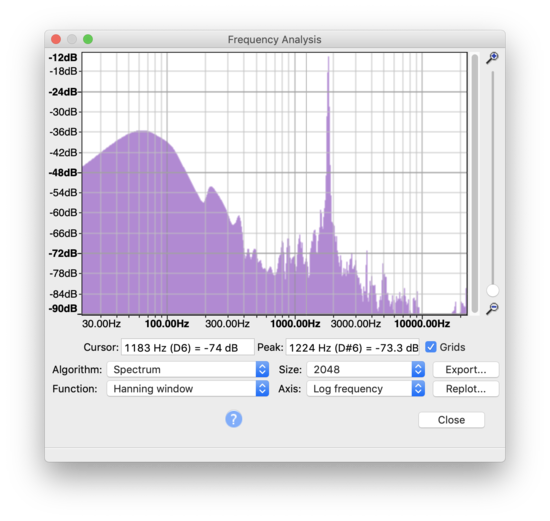
Task: Click the Cursor frequency readout field
Action: (188, 347)
